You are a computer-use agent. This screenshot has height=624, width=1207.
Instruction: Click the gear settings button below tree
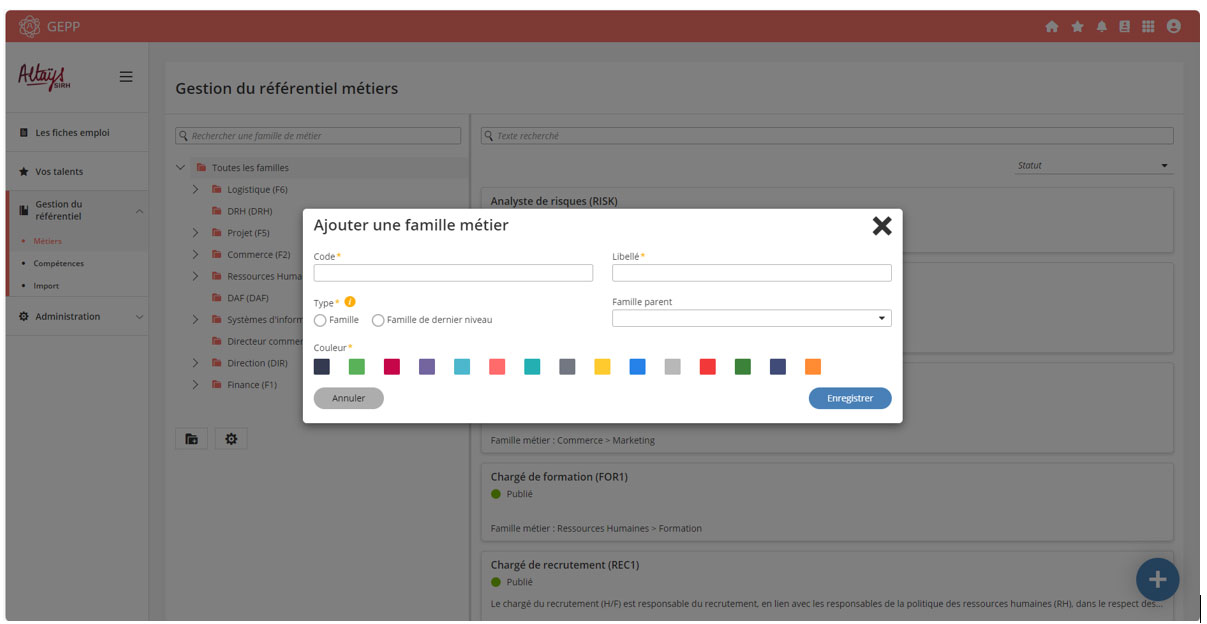tap(231, 439)
